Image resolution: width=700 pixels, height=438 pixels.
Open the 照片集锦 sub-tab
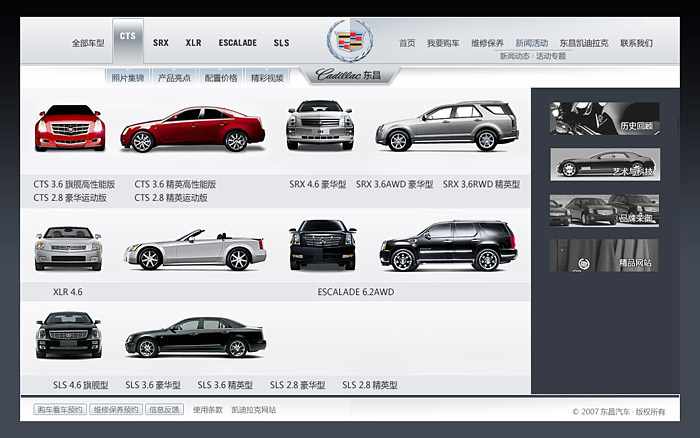[128, 78]
